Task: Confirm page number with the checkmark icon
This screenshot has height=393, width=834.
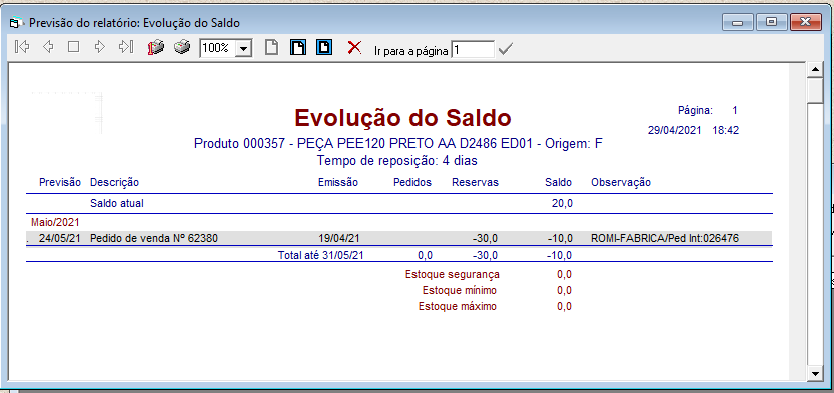Action: tap(505, 49)
